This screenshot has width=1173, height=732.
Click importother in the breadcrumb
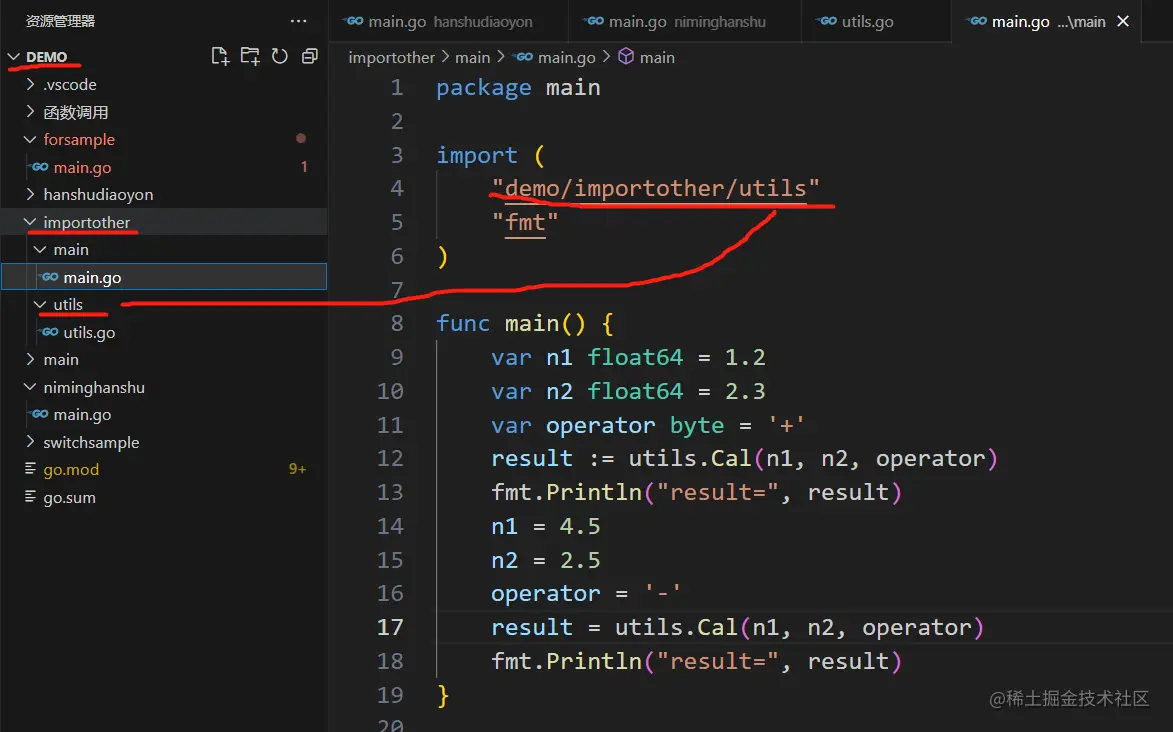click(391, 57)
